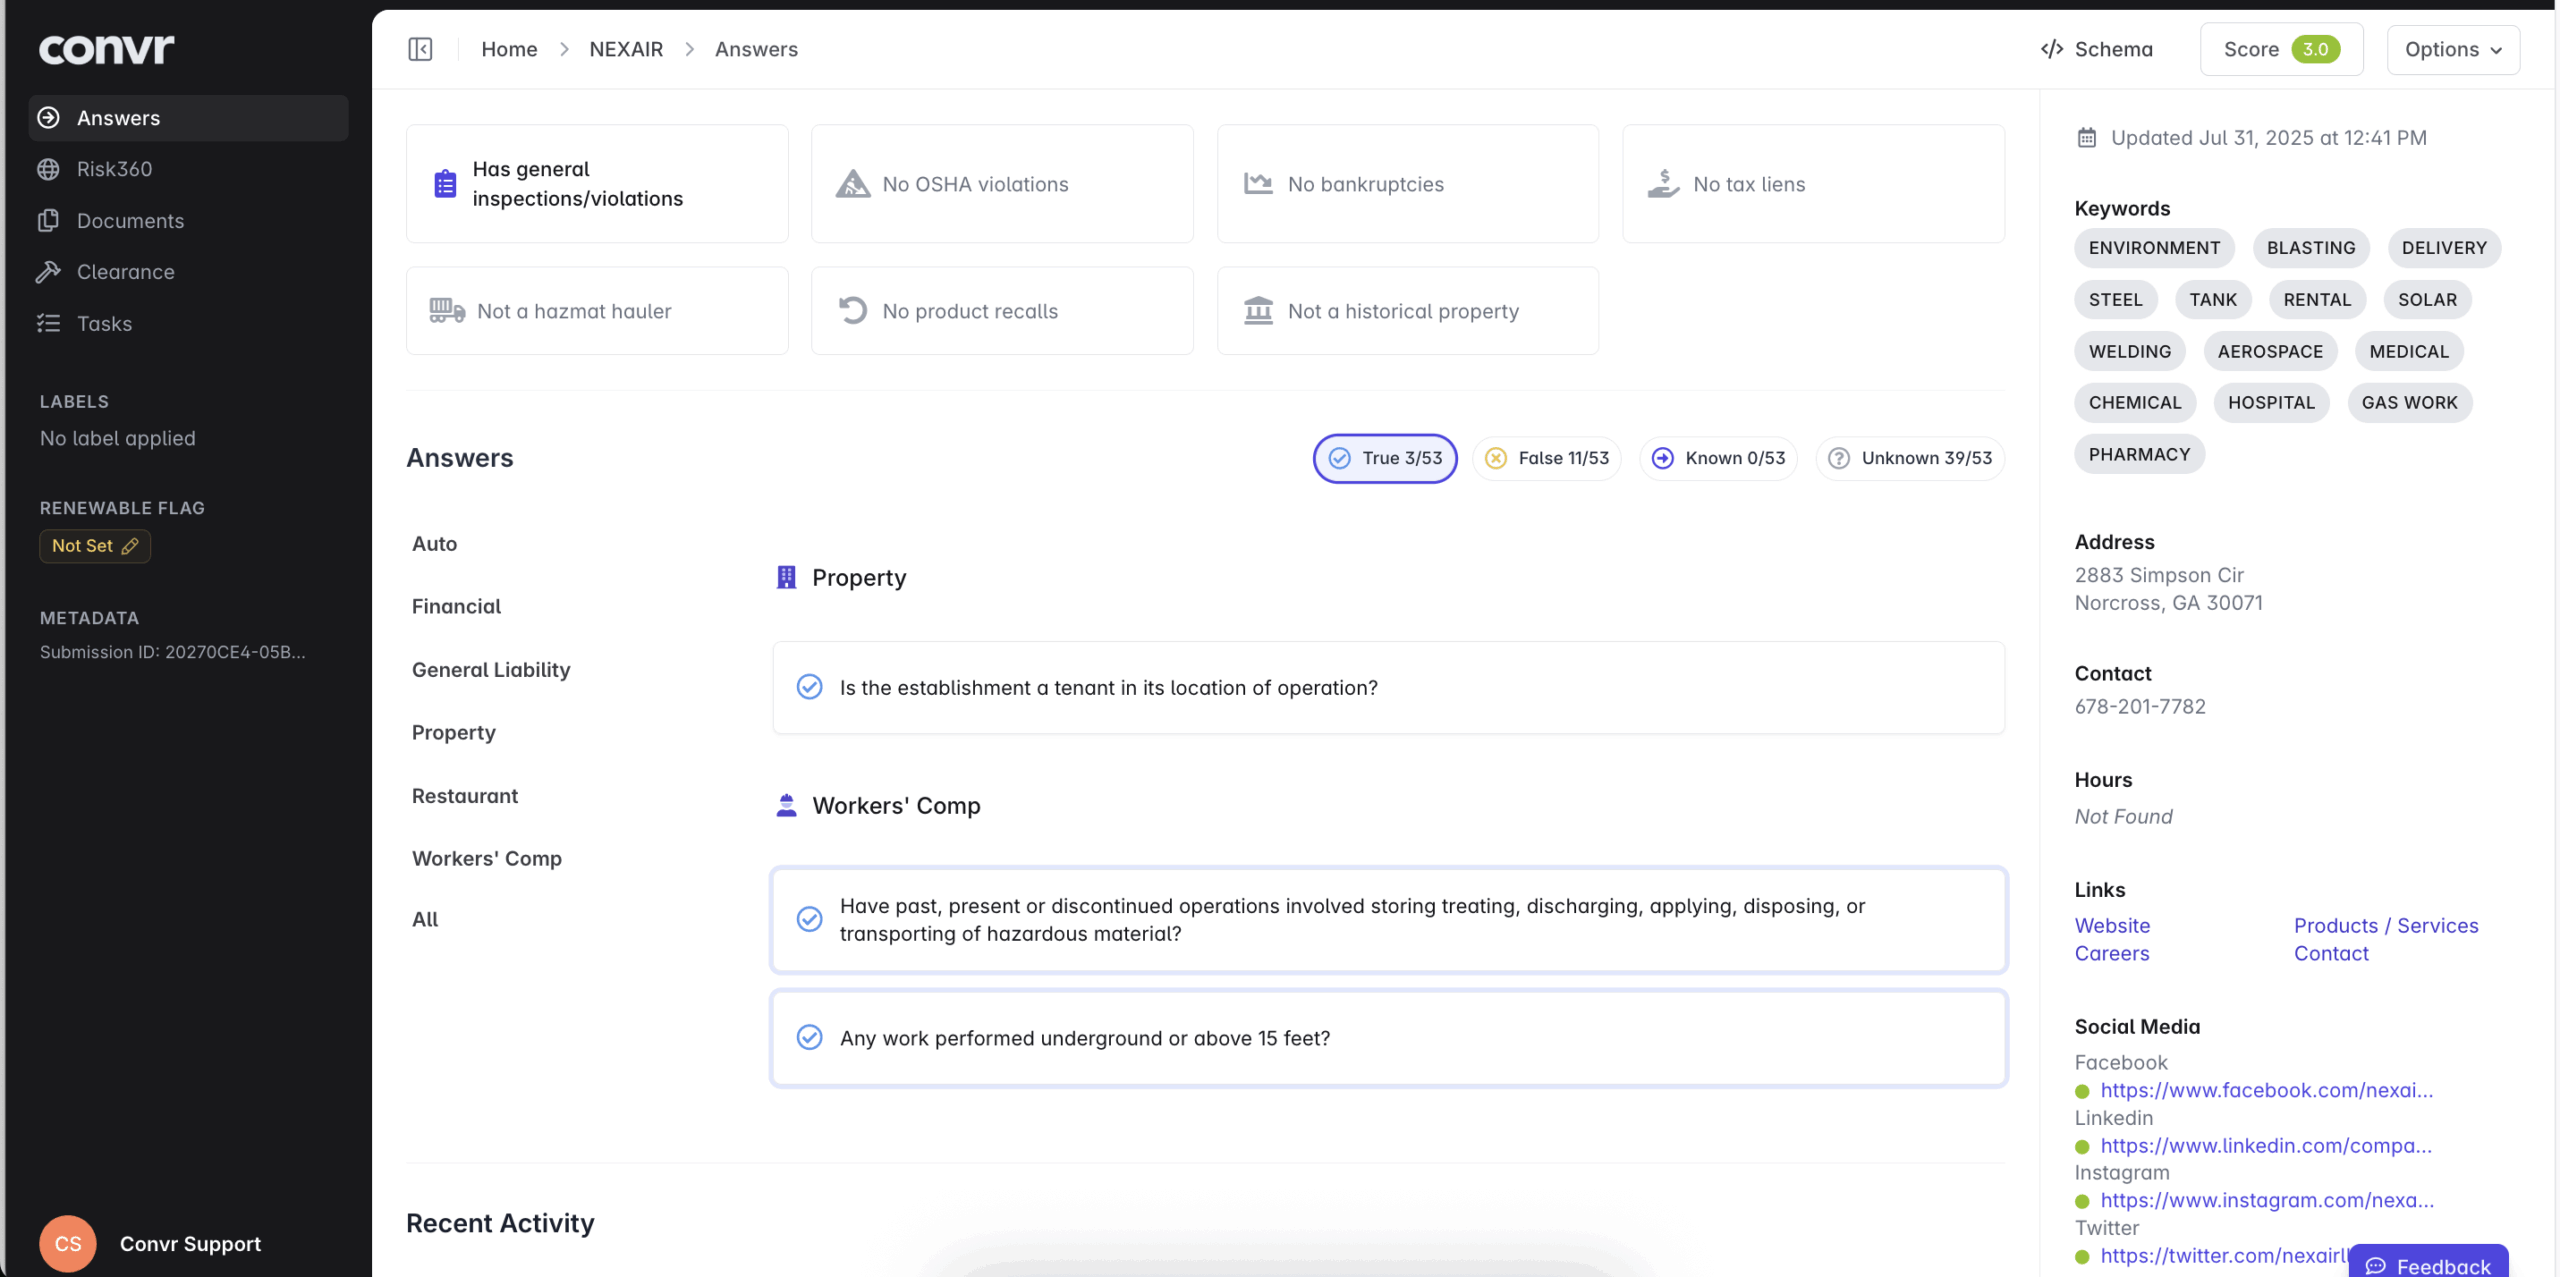Viewport: 2560px width, 1277px height.
Task: Click the hazmat hauler truck icon
Action: (x=447, y=311)
